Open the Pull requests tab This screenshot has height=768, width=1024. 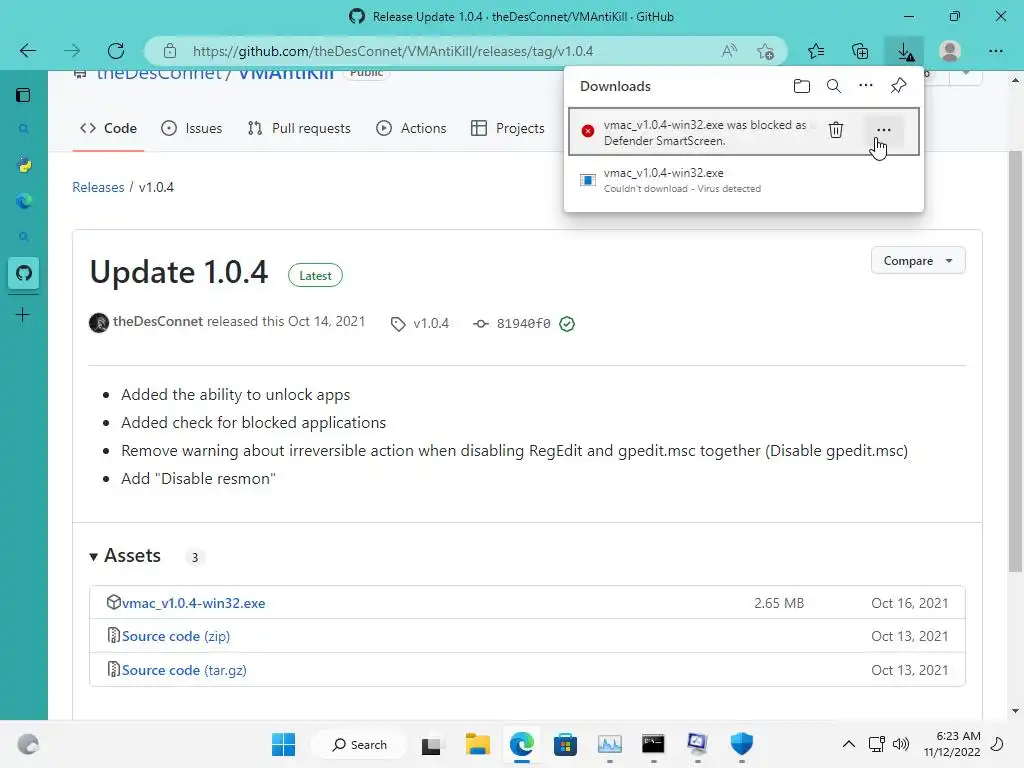tap(299, 128)
